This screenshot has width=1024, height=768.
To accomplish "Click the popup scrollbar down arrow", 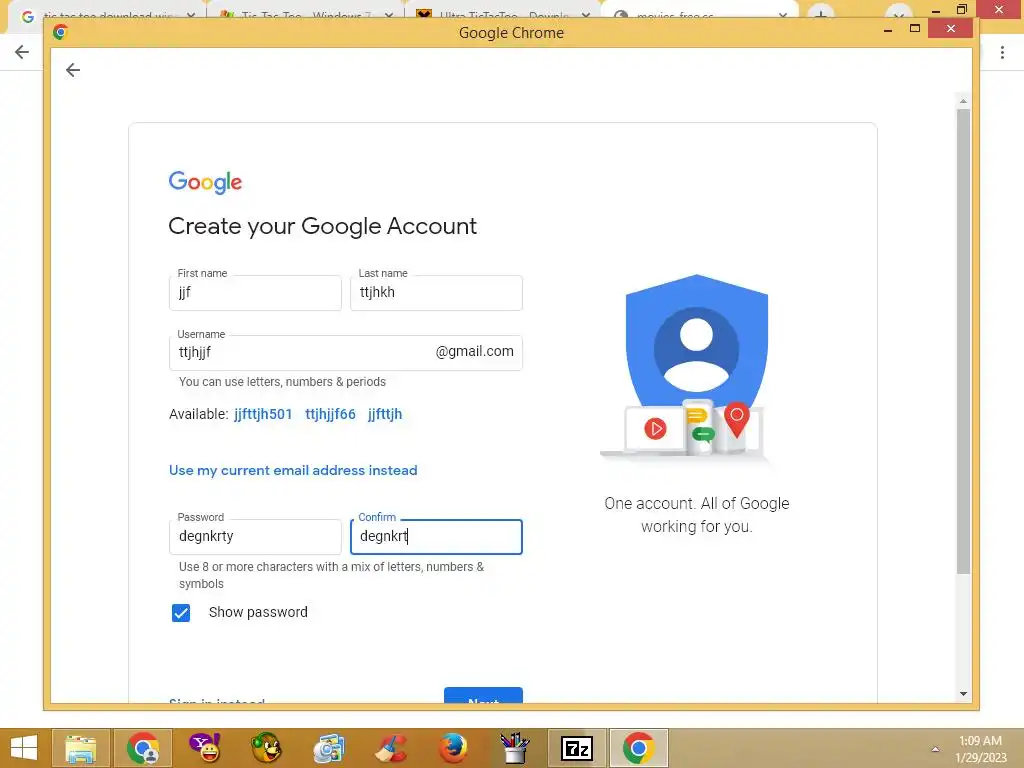I will tap(963, 694).
